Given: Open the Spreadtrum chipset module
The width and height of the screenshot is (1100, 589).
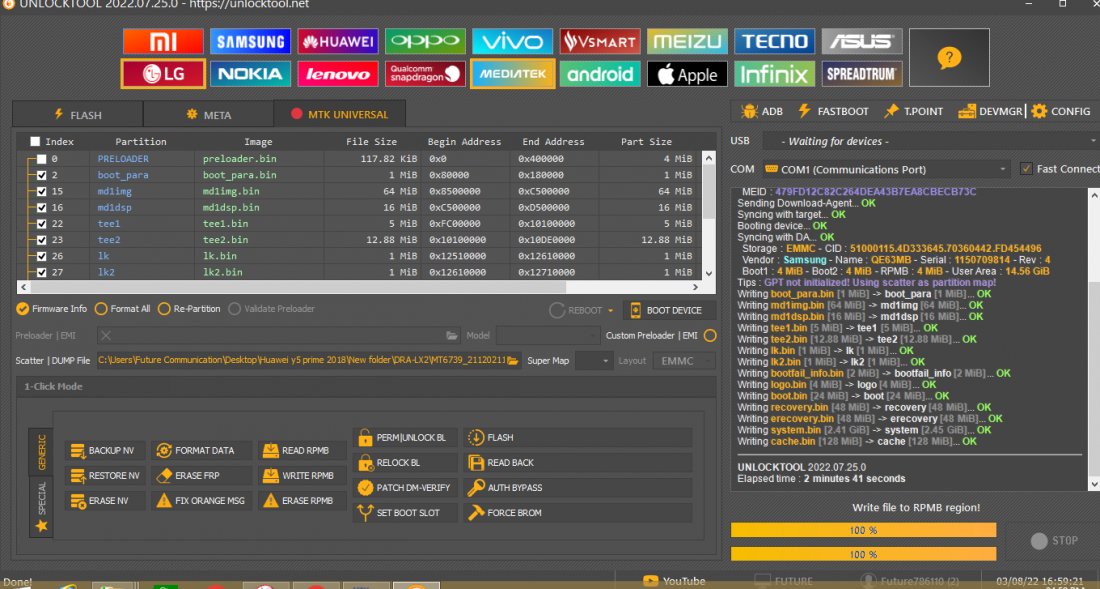Looking at the screenshot, I should click(861, 74).
